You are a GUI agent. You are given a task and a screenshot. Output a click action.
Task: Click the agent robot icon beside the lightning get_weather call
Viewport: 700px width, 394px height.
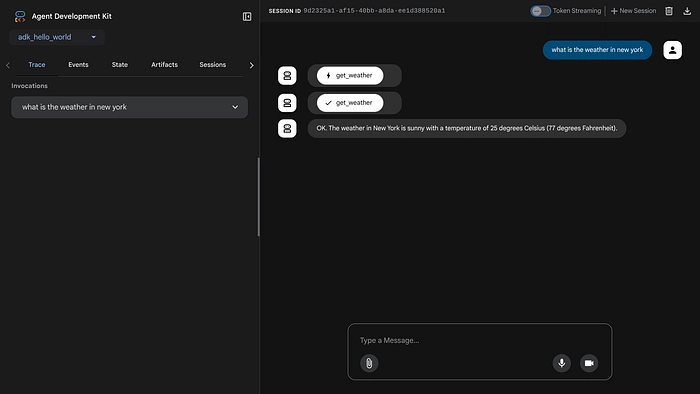[287, 75]
